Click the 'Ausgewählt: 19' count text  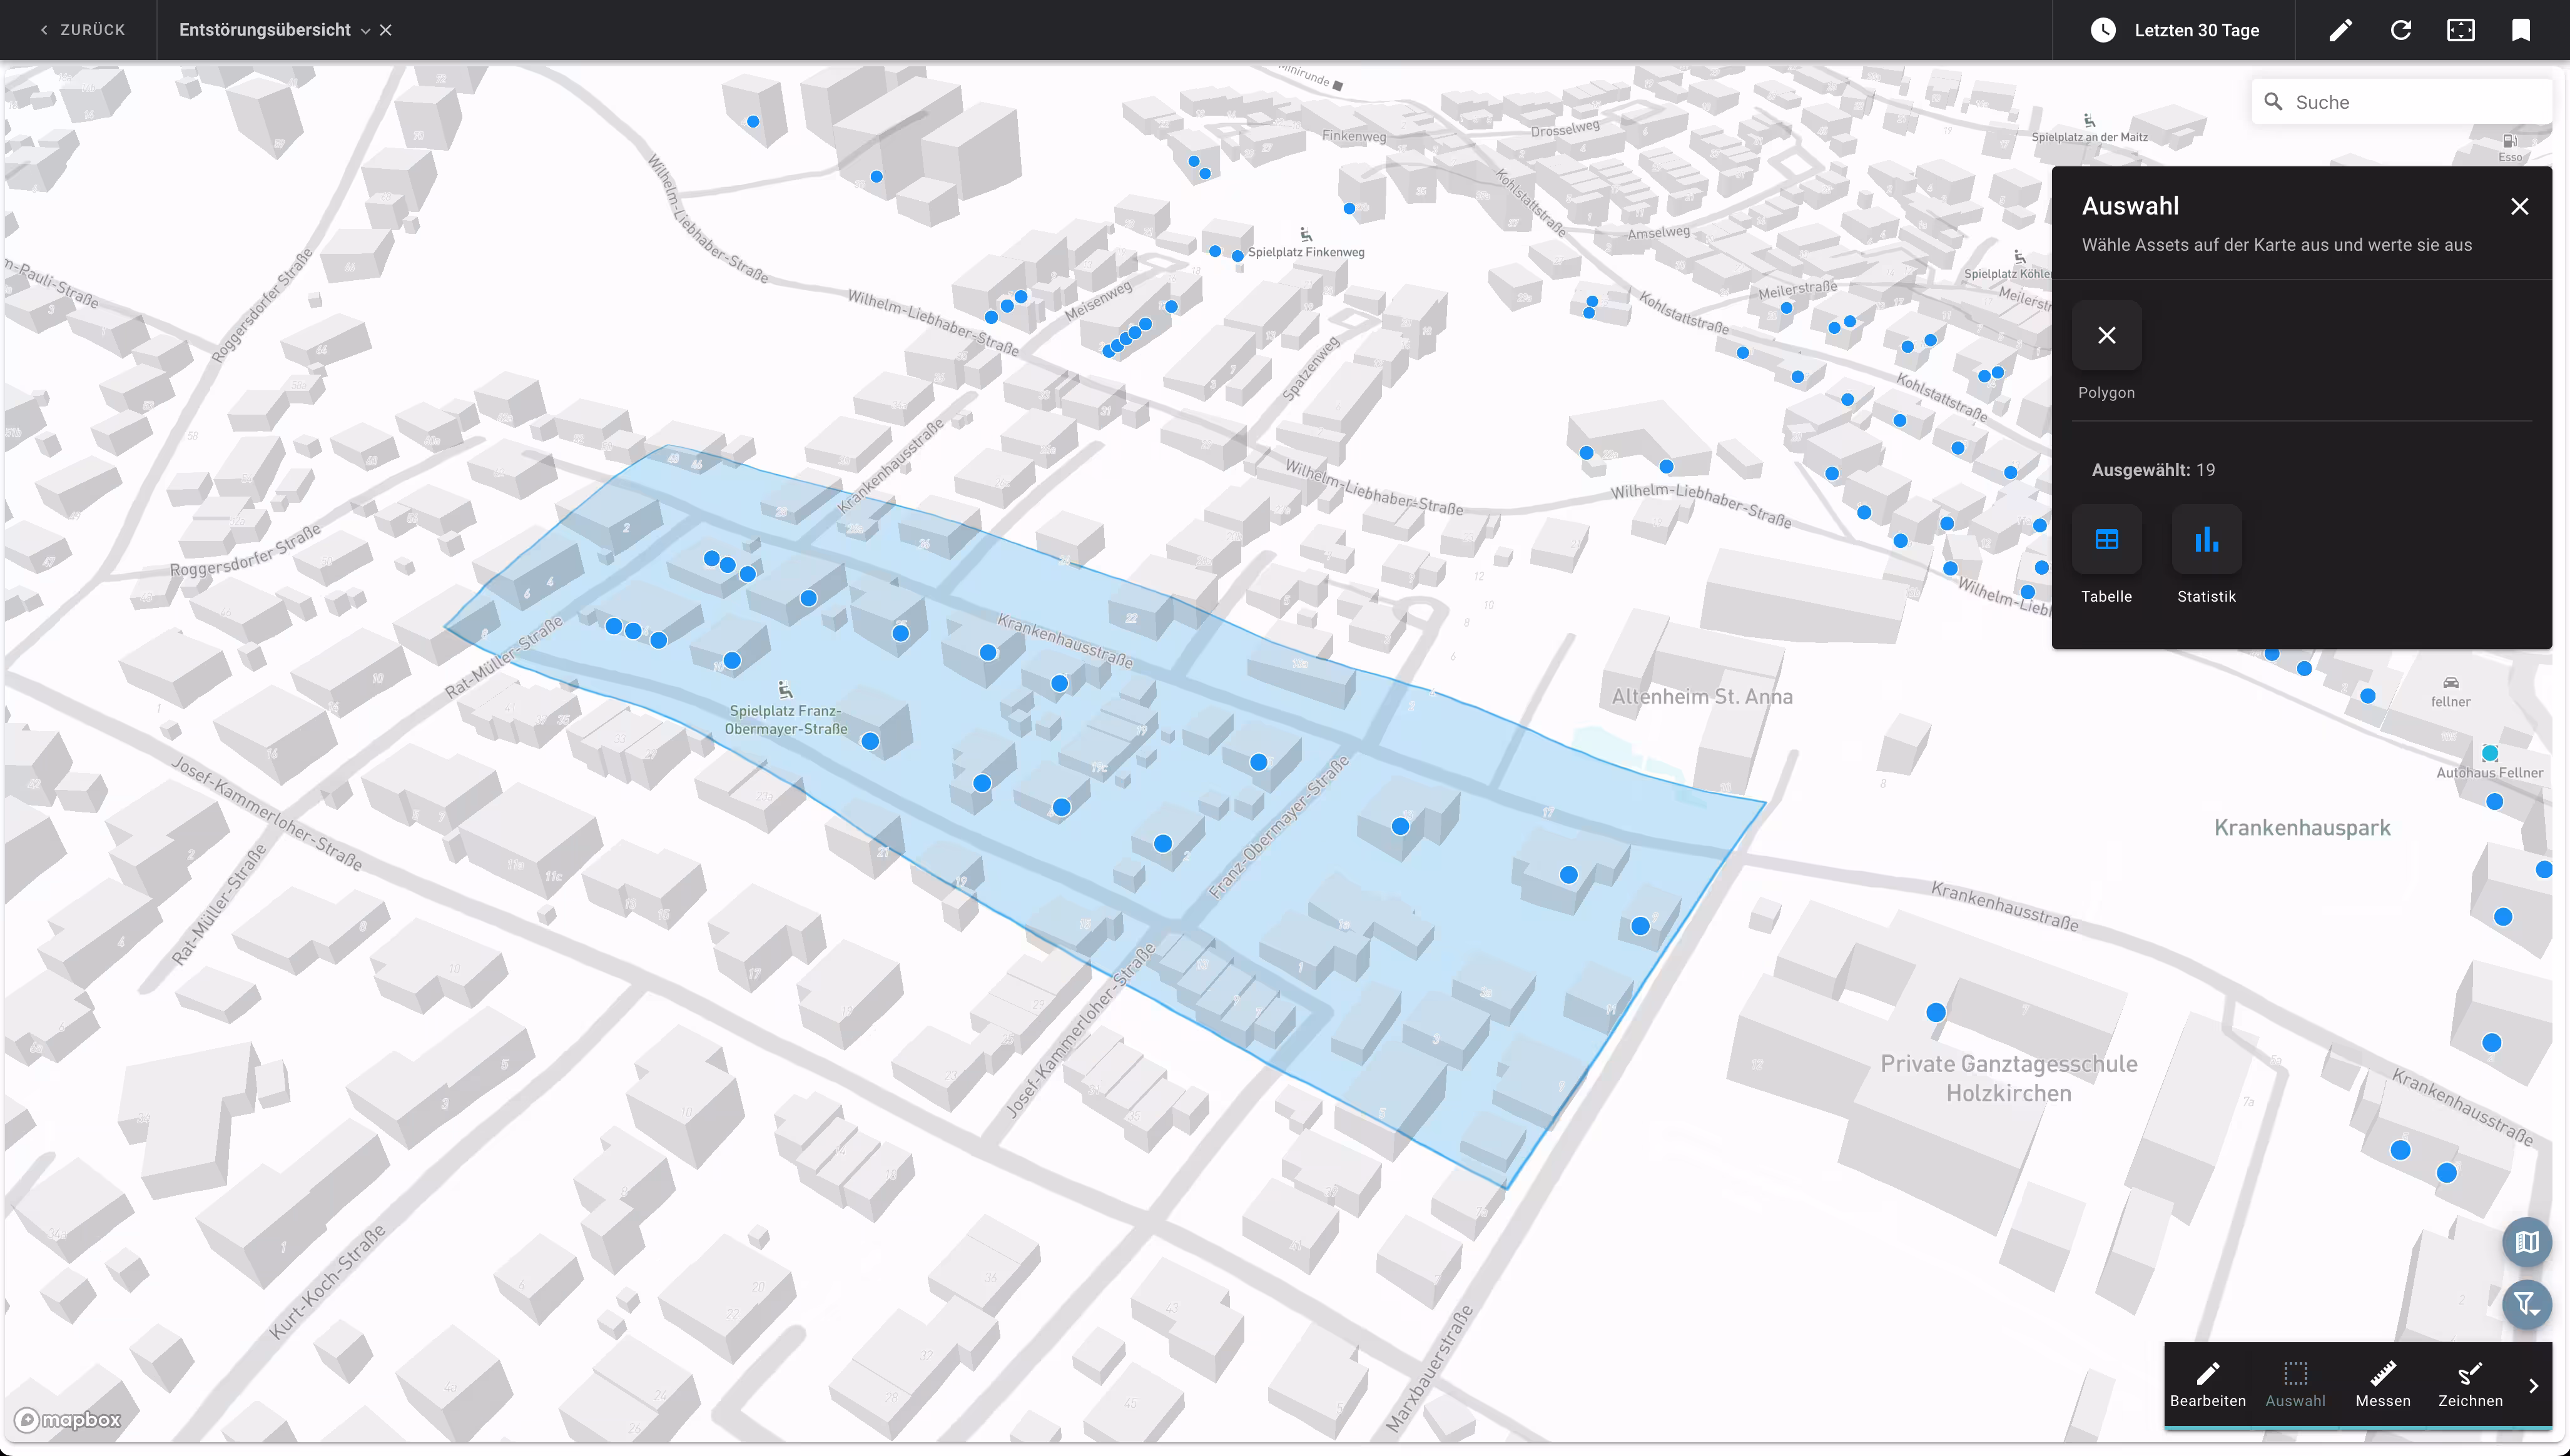pyautogui.click(x=2153, y=470)
